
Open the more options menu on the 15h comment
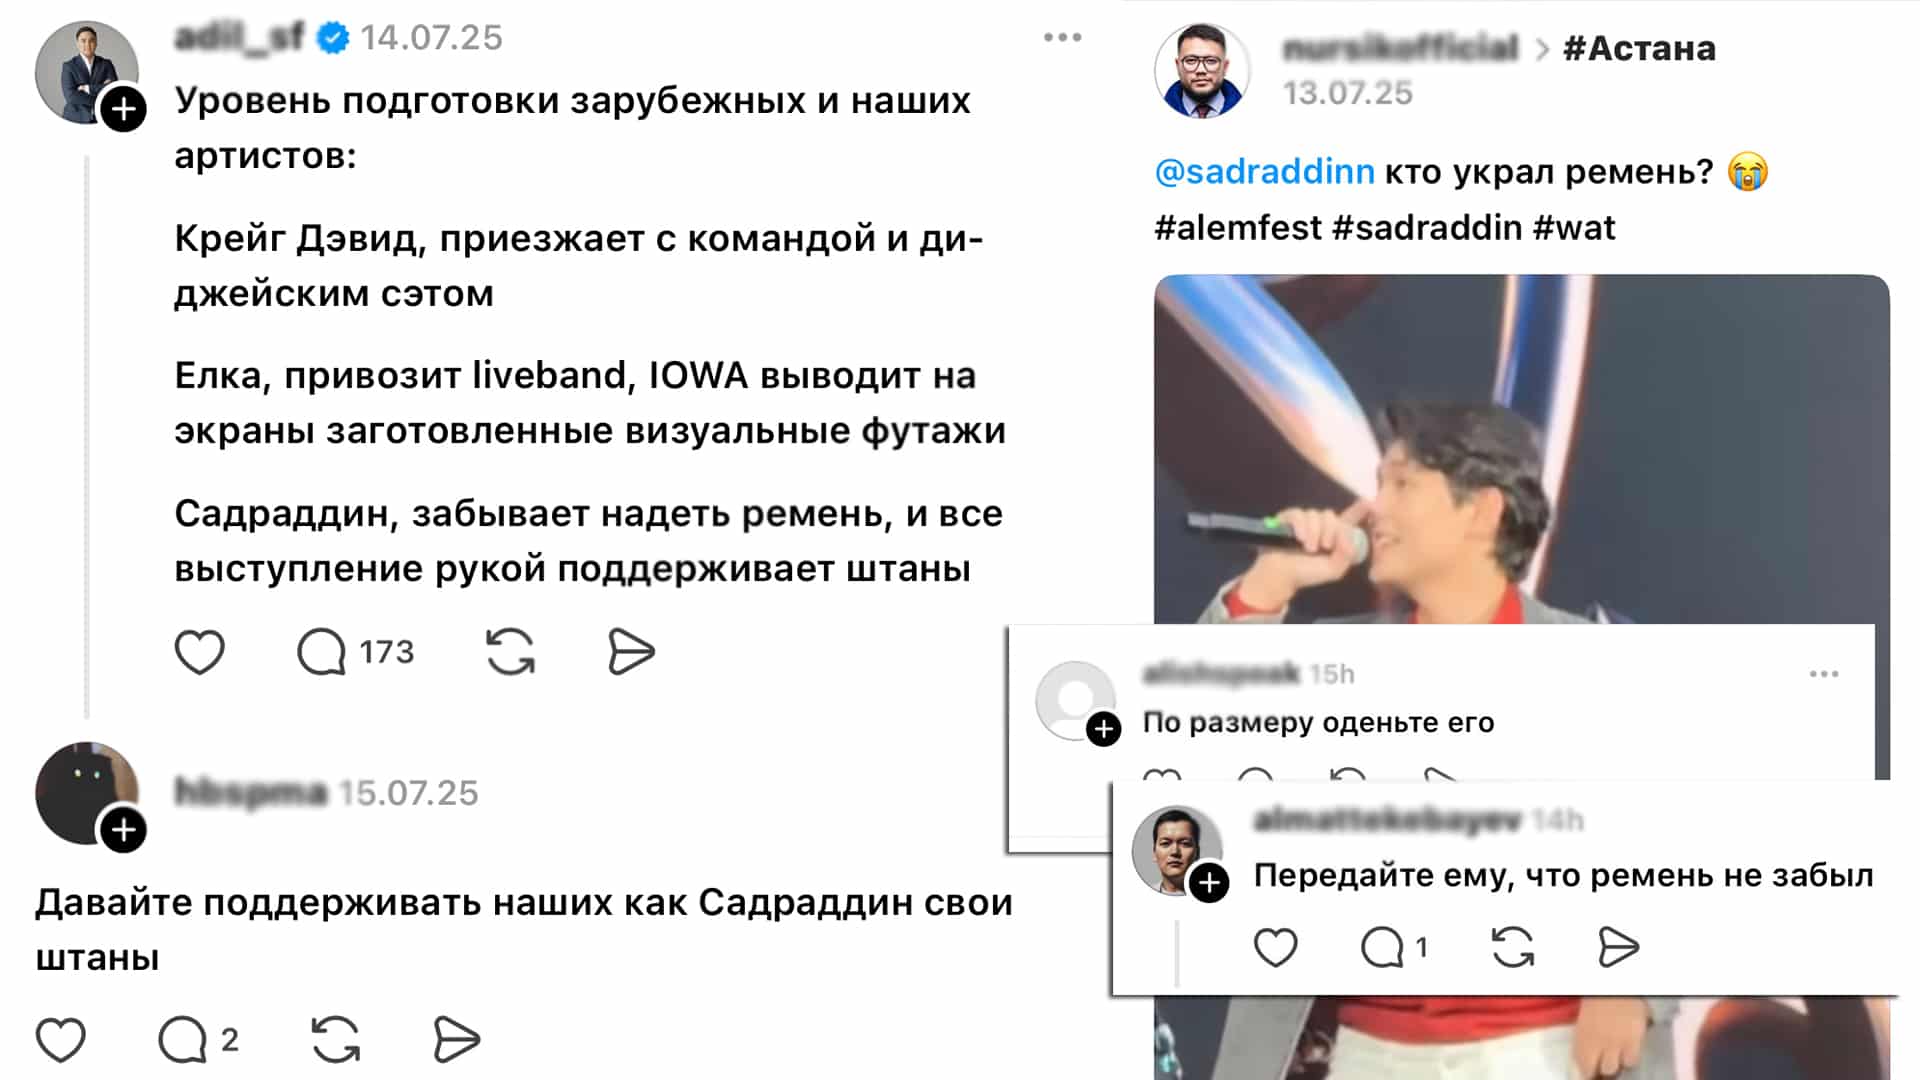point(1824,674)
